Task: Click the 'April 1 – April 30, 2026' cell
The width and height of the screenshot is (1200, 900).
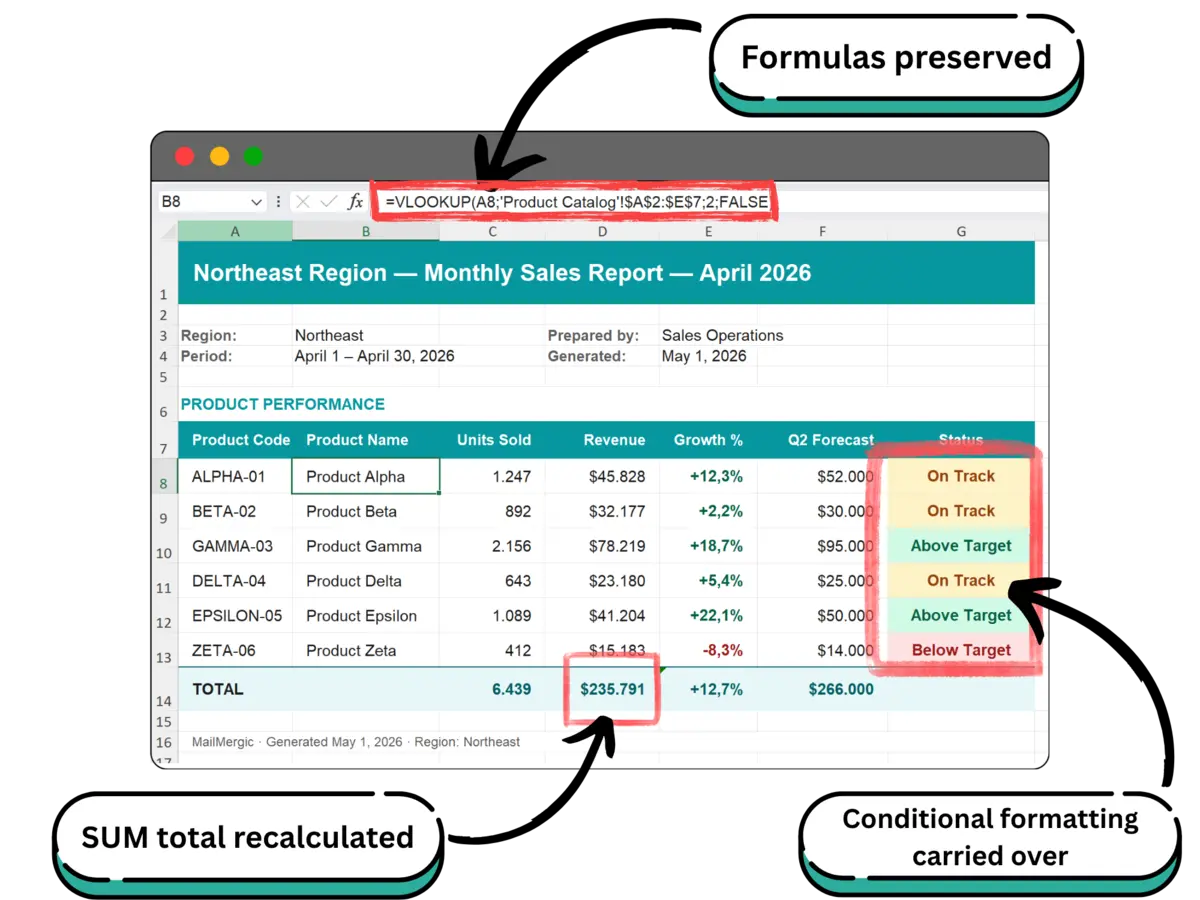Action: pyautogui.click(x=374, y=356)
